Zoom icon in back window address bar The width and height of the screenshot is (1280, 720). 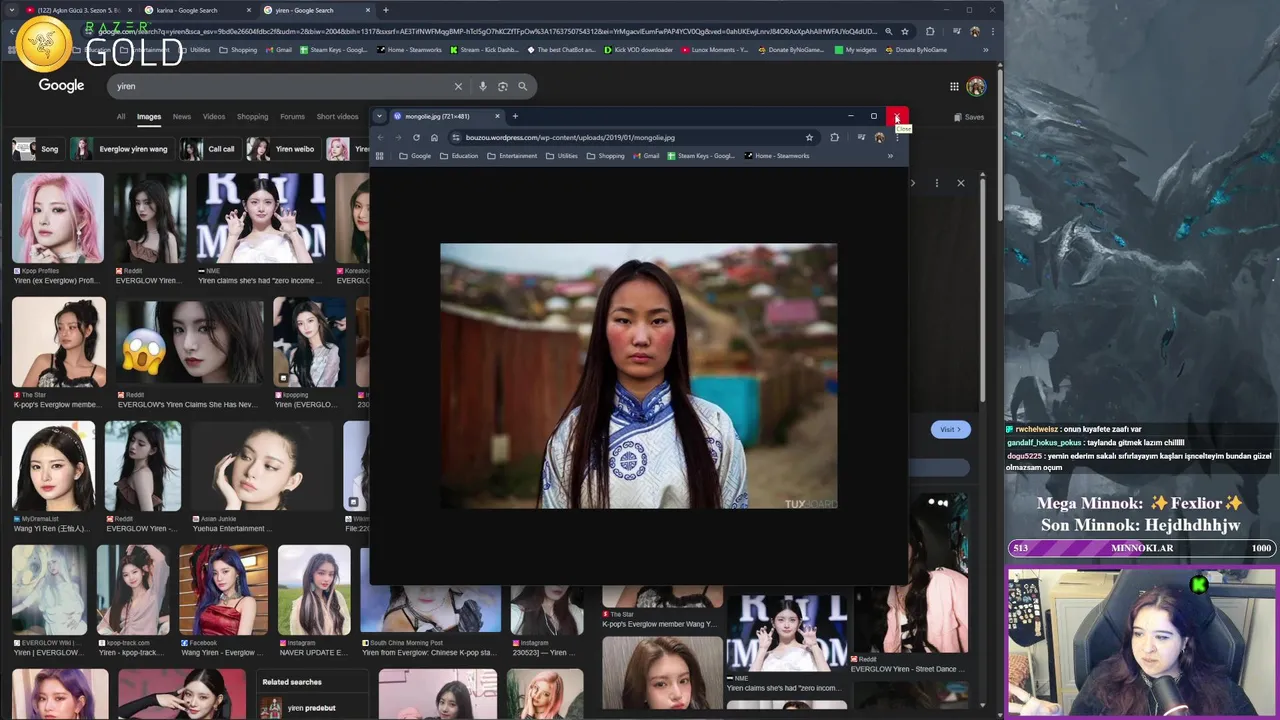(x=888, y=31)
